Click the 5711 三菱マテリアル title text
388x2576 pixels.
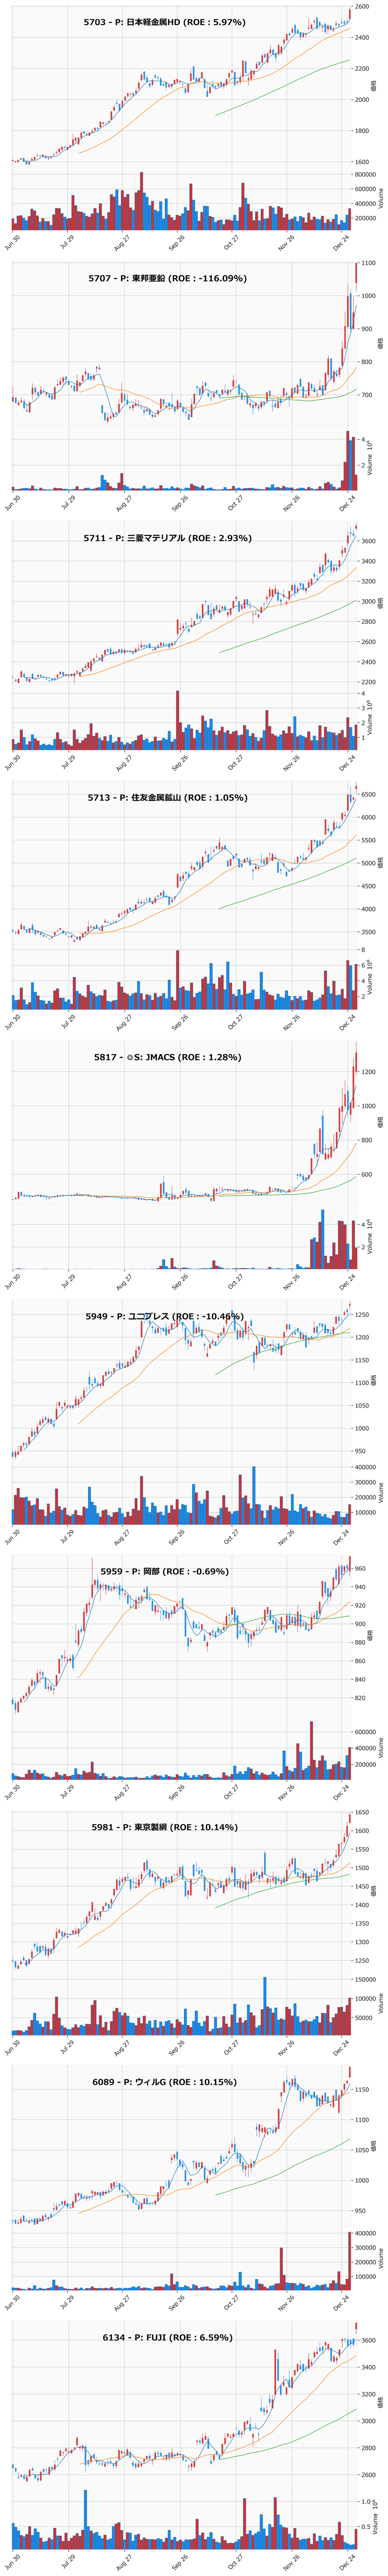click(x=167, y=538)
